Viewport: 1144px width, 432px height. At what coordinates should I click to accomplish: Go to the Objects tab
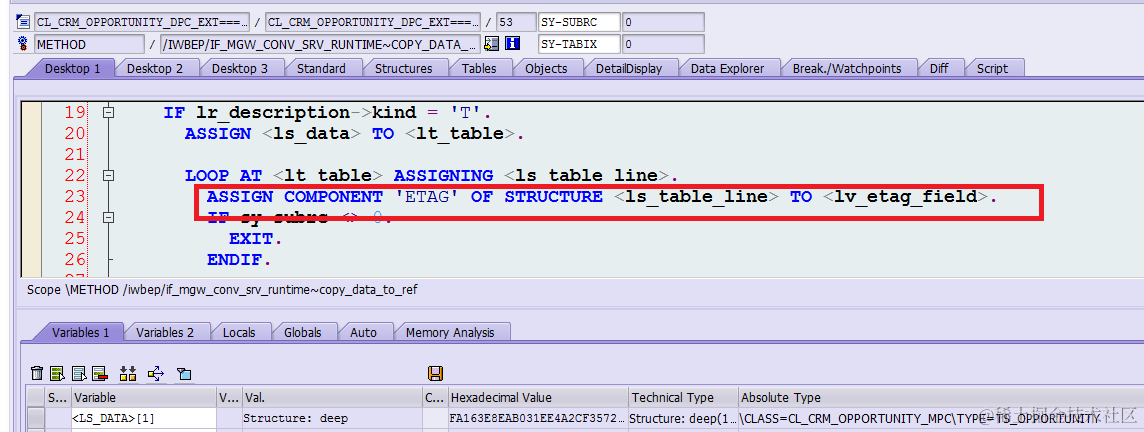point(546,68)
